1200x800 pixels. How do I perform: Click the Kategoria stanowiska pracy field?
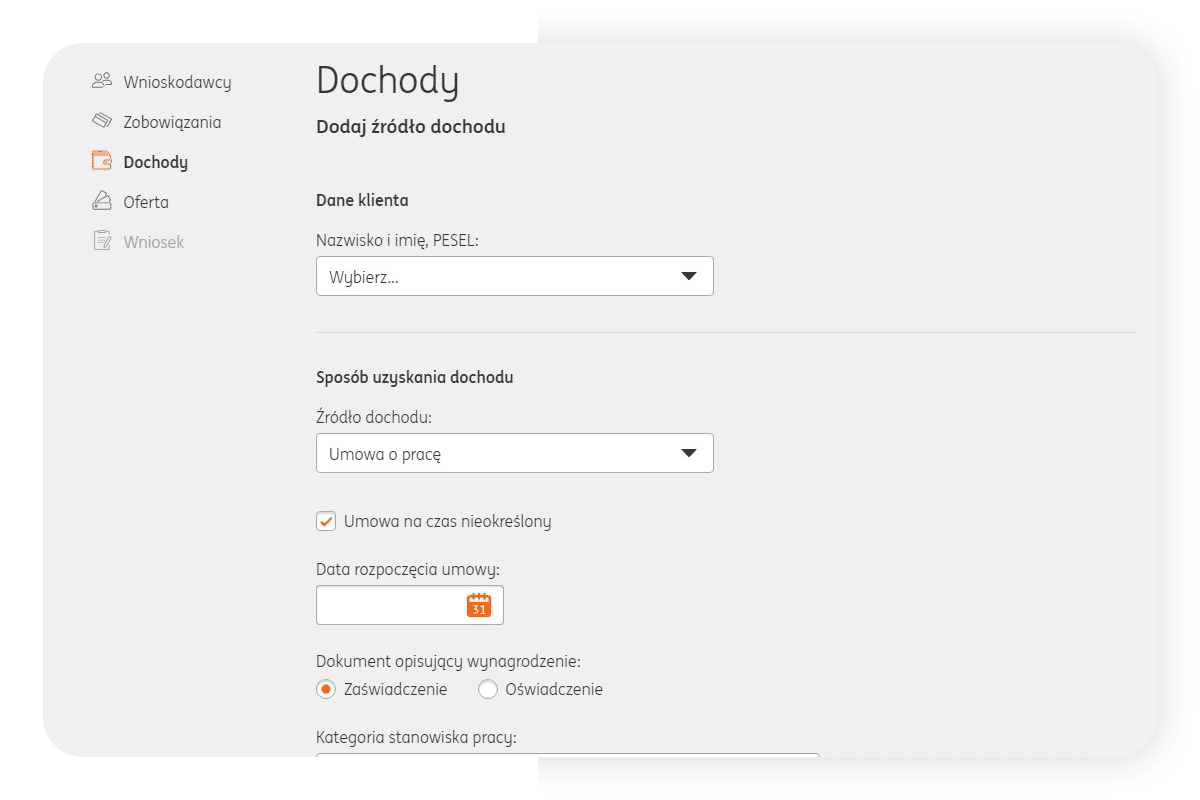click(567, 755)
